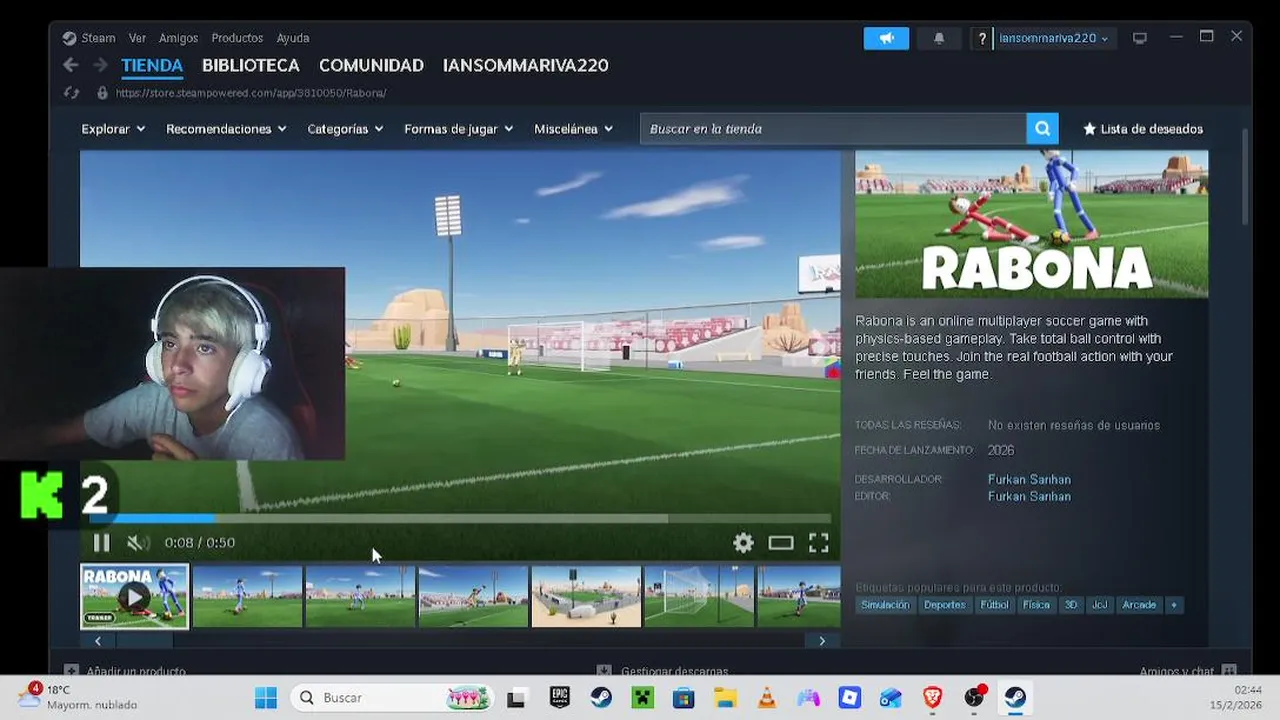Unmute the trailer volume icon
1280x720 pixels.
[x=138, y=543]
